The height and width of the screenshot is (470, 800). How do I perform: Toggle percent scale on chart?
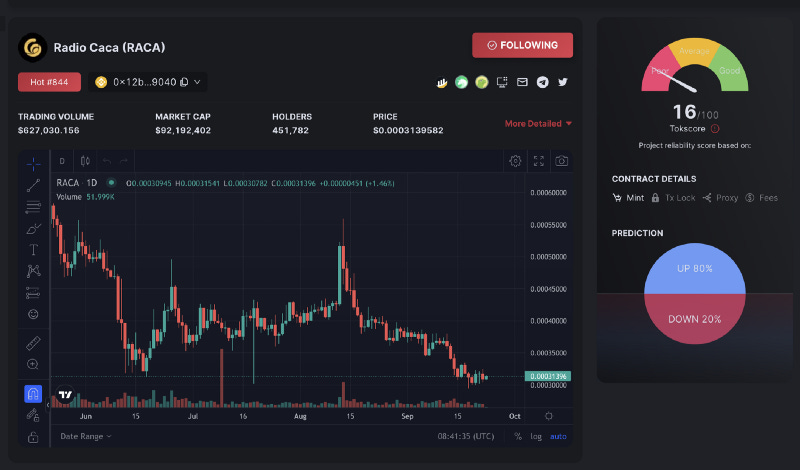pyautogui.click(x=518, y=436)
